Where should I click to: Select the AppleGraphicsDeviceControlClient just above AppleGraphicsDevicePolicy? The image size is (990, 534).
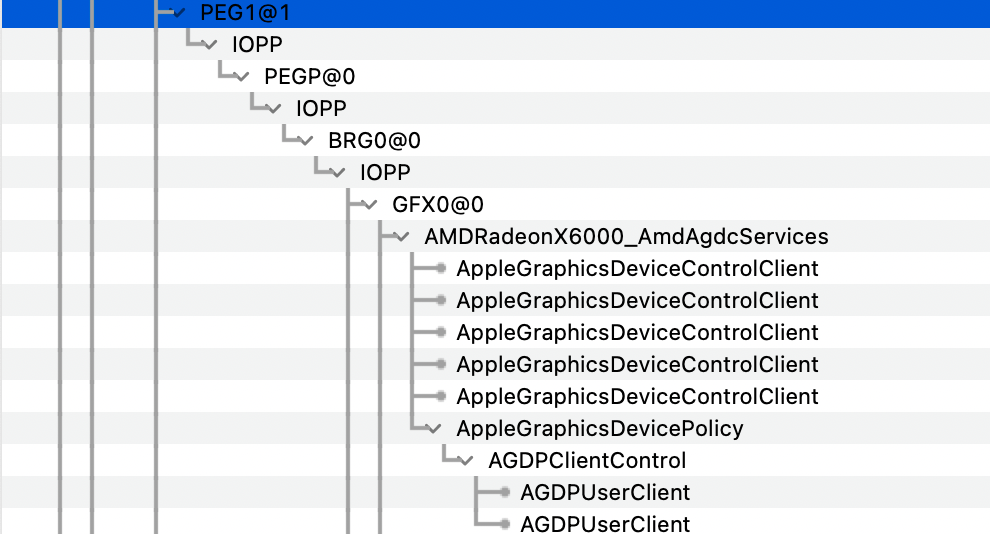point(638,396)
